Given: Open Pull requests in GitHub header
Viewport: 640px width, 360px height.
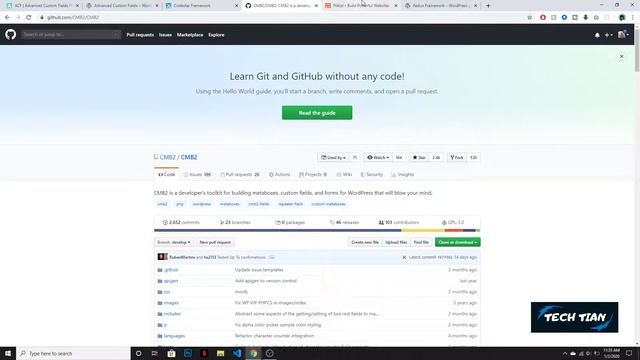Looking at the screenshot, I should 140,35.
